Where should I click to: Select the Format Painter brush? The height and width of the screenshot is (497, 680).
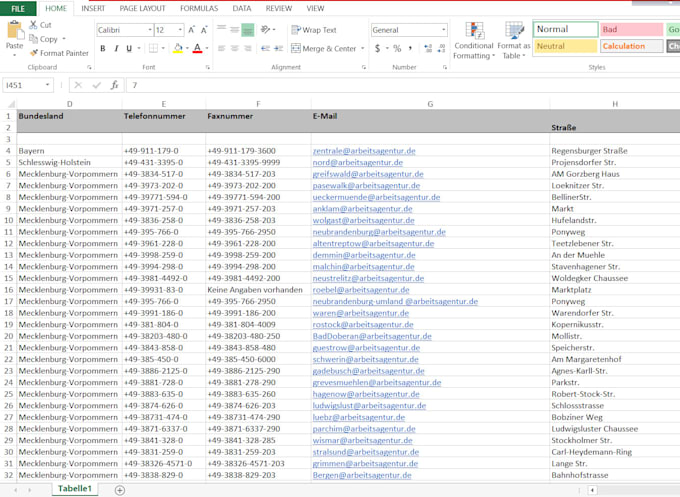[x=33, y=53]
